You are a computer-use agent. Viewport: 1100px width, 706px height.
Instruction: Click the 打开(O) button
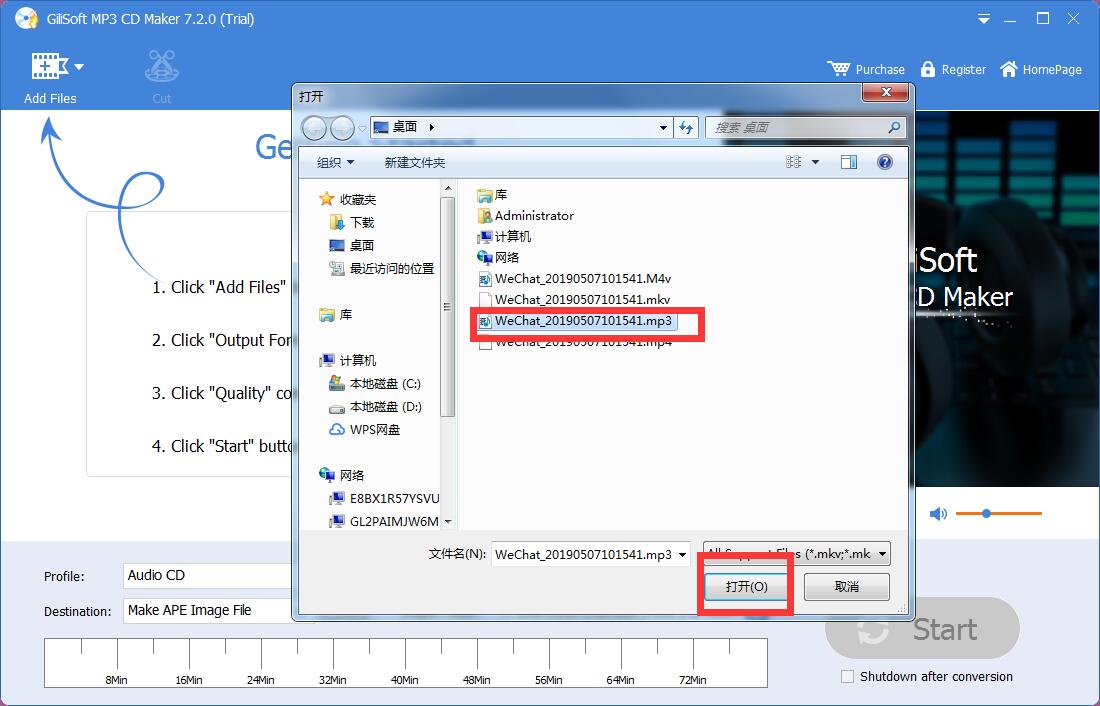coord(746,587)
